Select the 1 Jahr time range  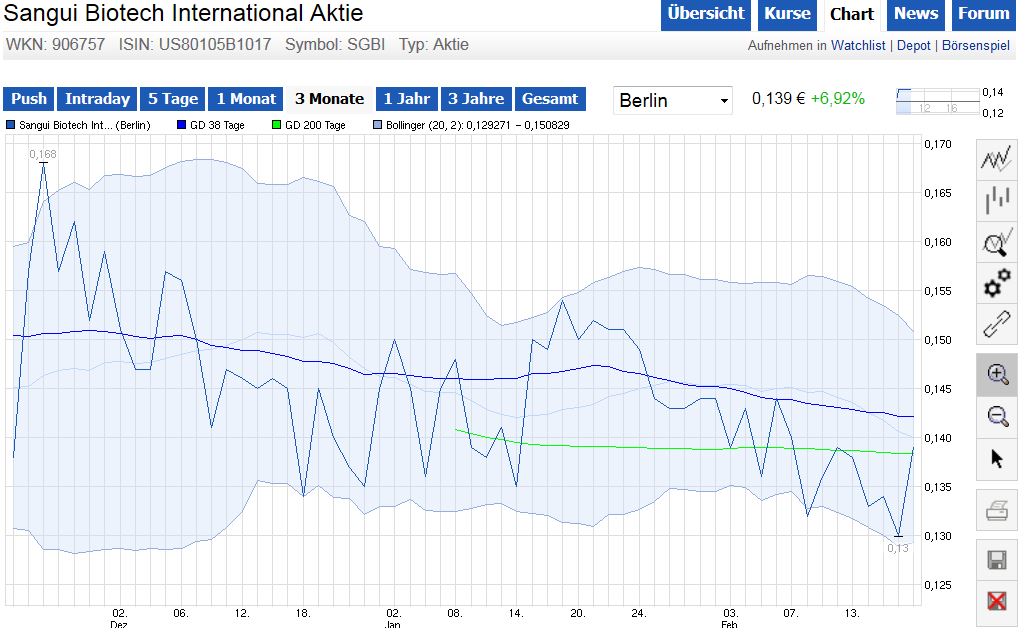(x=406, y=99)
